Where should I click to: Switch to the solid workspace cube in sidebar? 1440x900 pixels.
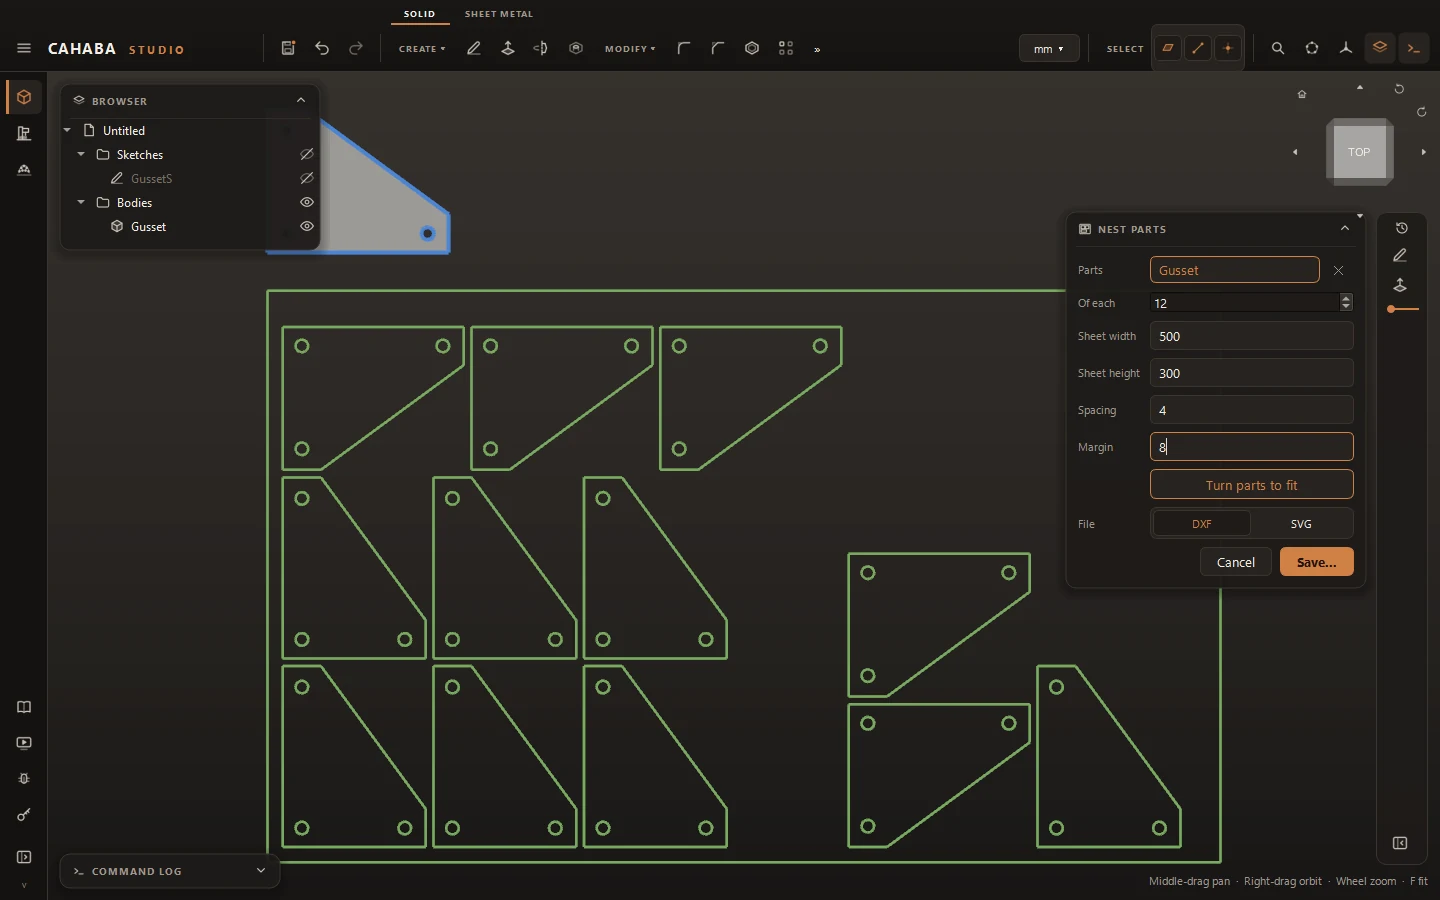(x=24, y=97)
